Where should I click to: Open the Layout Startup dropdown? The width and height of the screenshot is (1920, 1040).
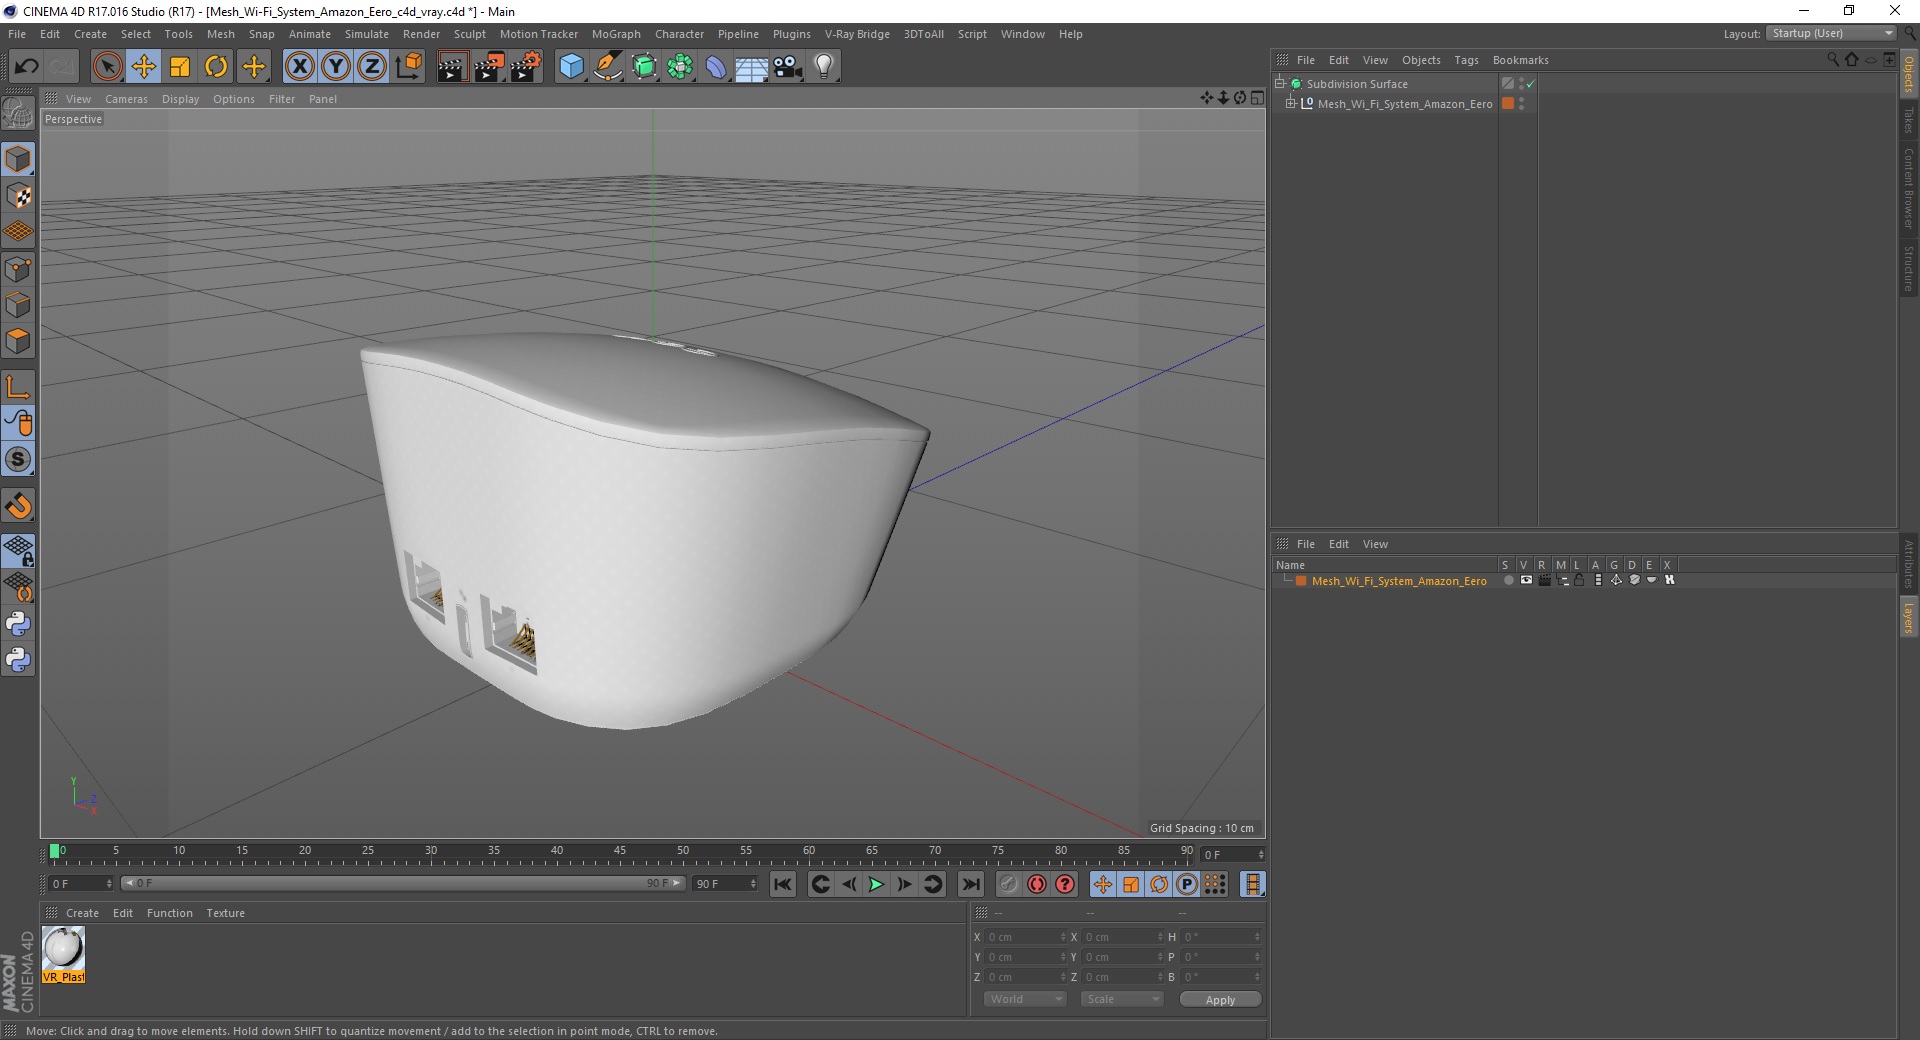pos(1831,33)
